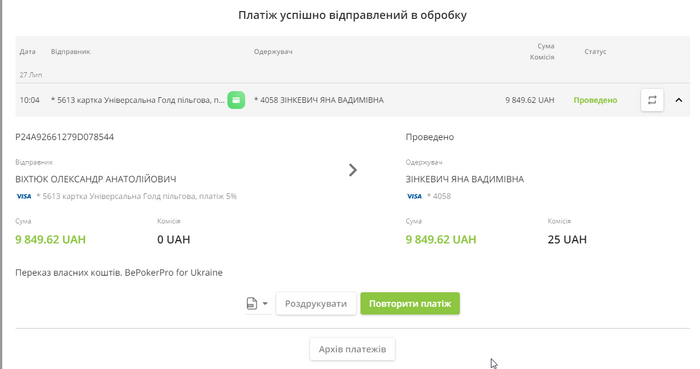Collapse the payment details chevron

click(x=679, y=100)
